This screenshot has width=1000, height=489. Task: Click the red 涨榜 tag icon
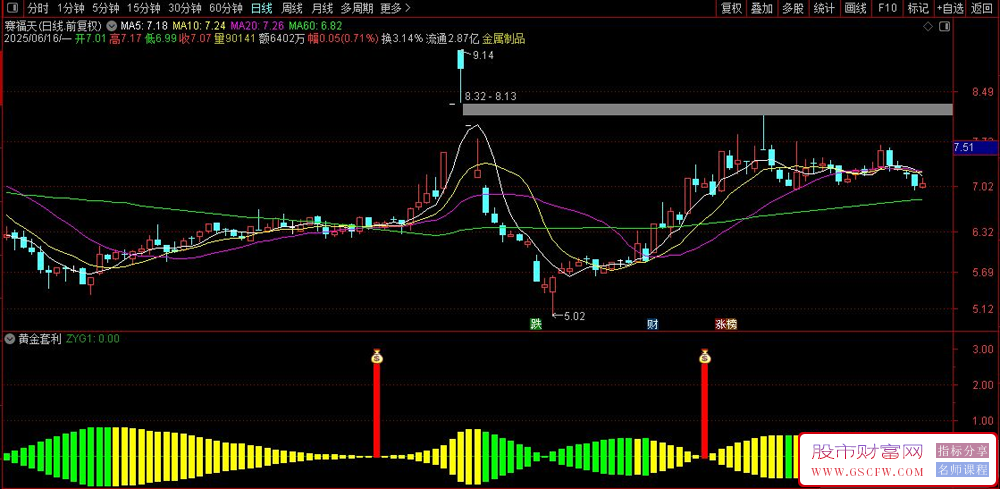point(726,324)
